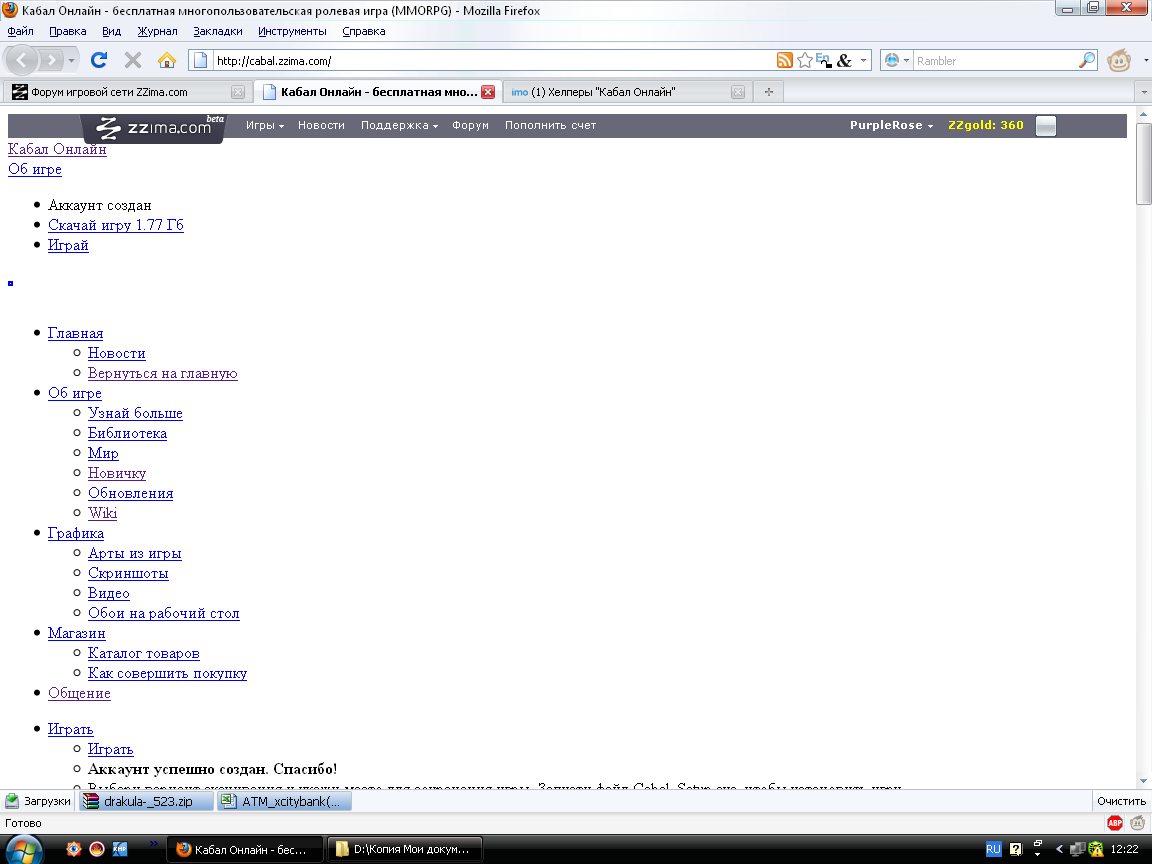The height and width of the screenshot is (864, 1152).
Task: Open the Закладки menu
Action: coord(217,31)
